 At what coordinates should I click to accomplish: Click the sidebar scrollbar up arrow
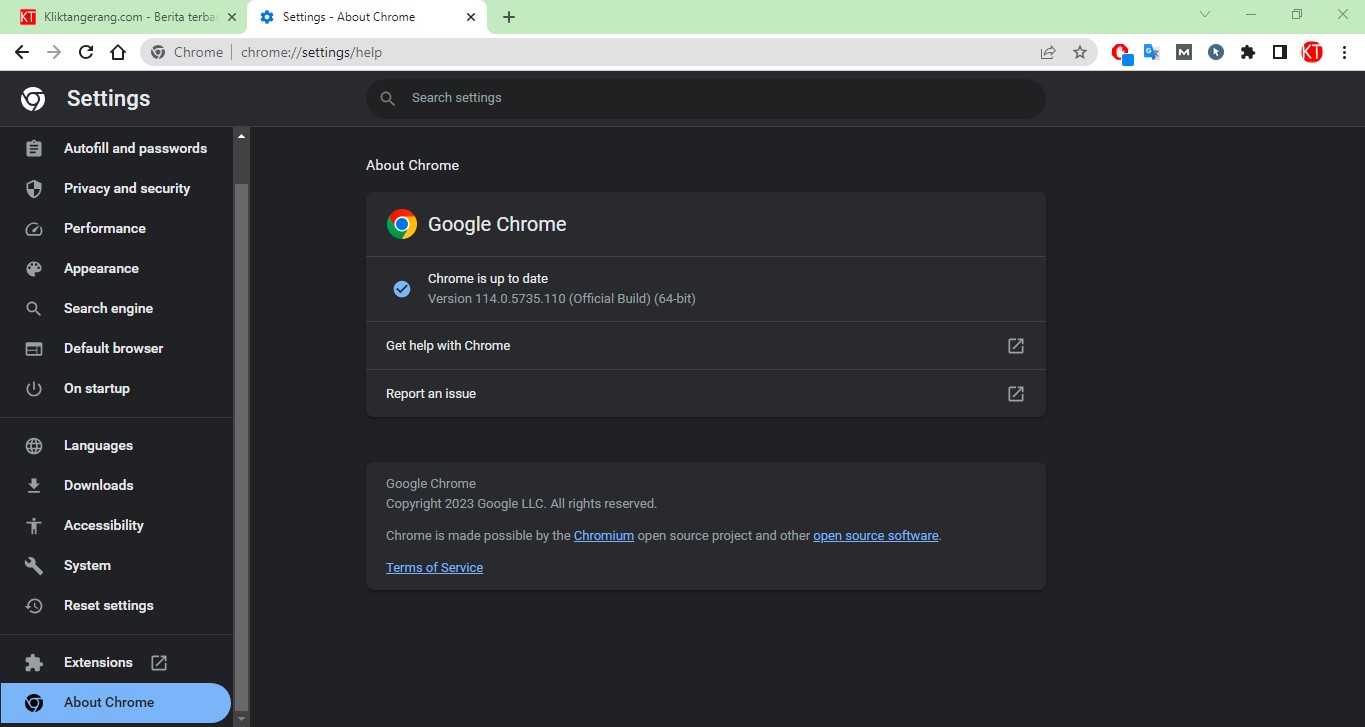point(241,135)
